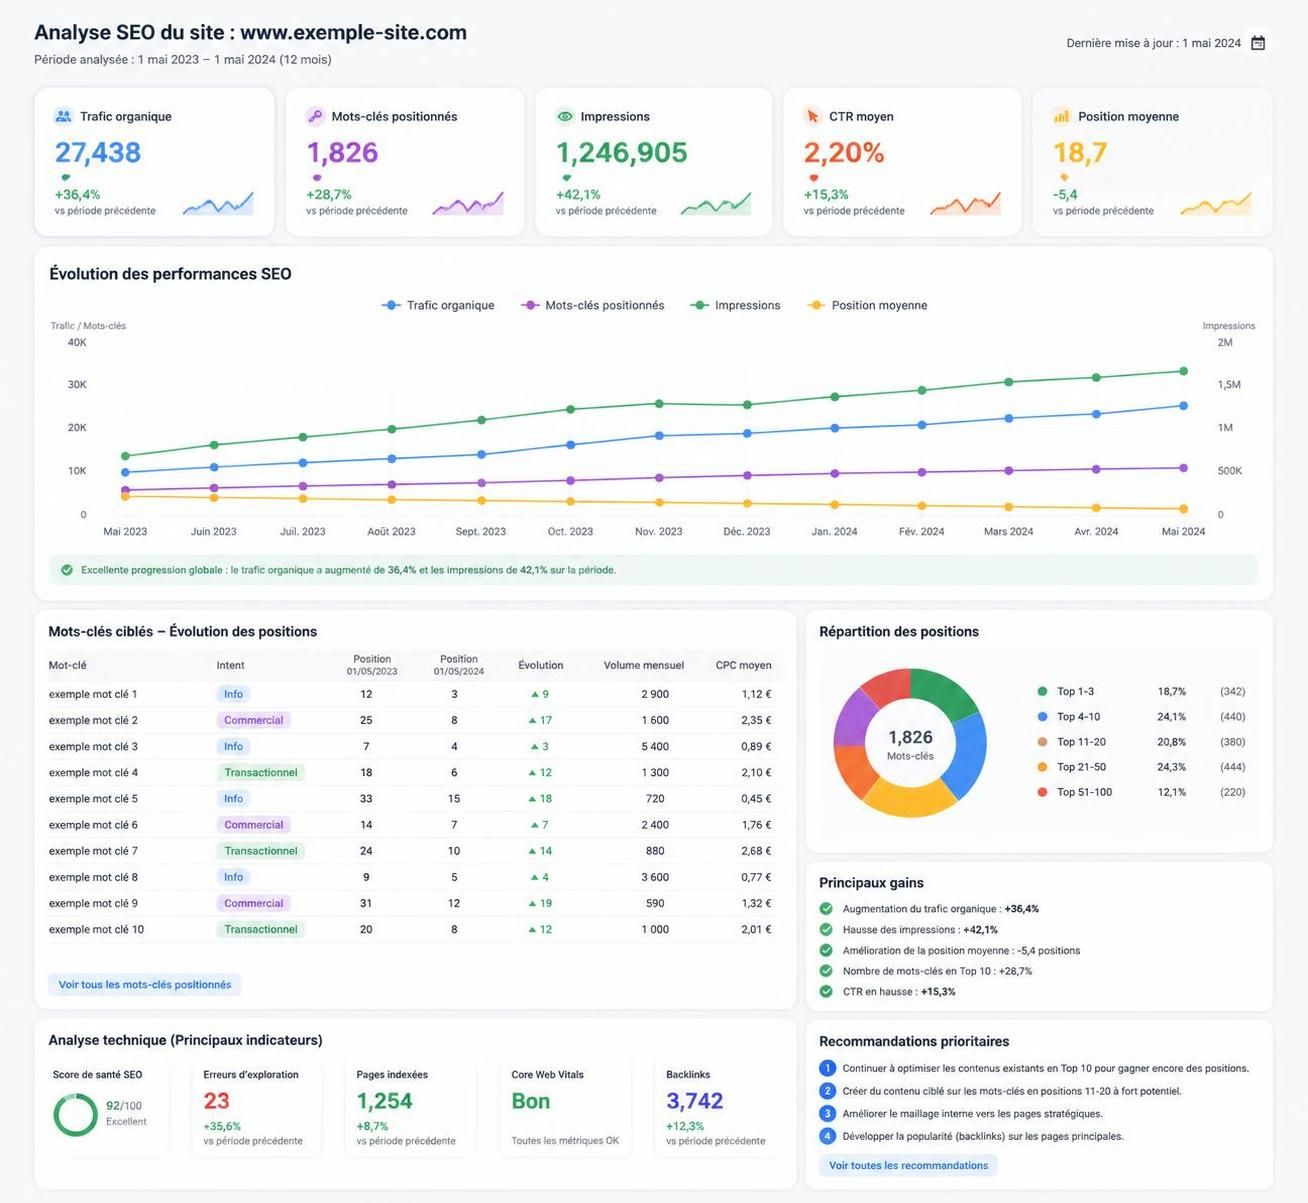Click recommendation number 1 badge
This screenshot has width=1308, height=1203.
coord(827,1068)
